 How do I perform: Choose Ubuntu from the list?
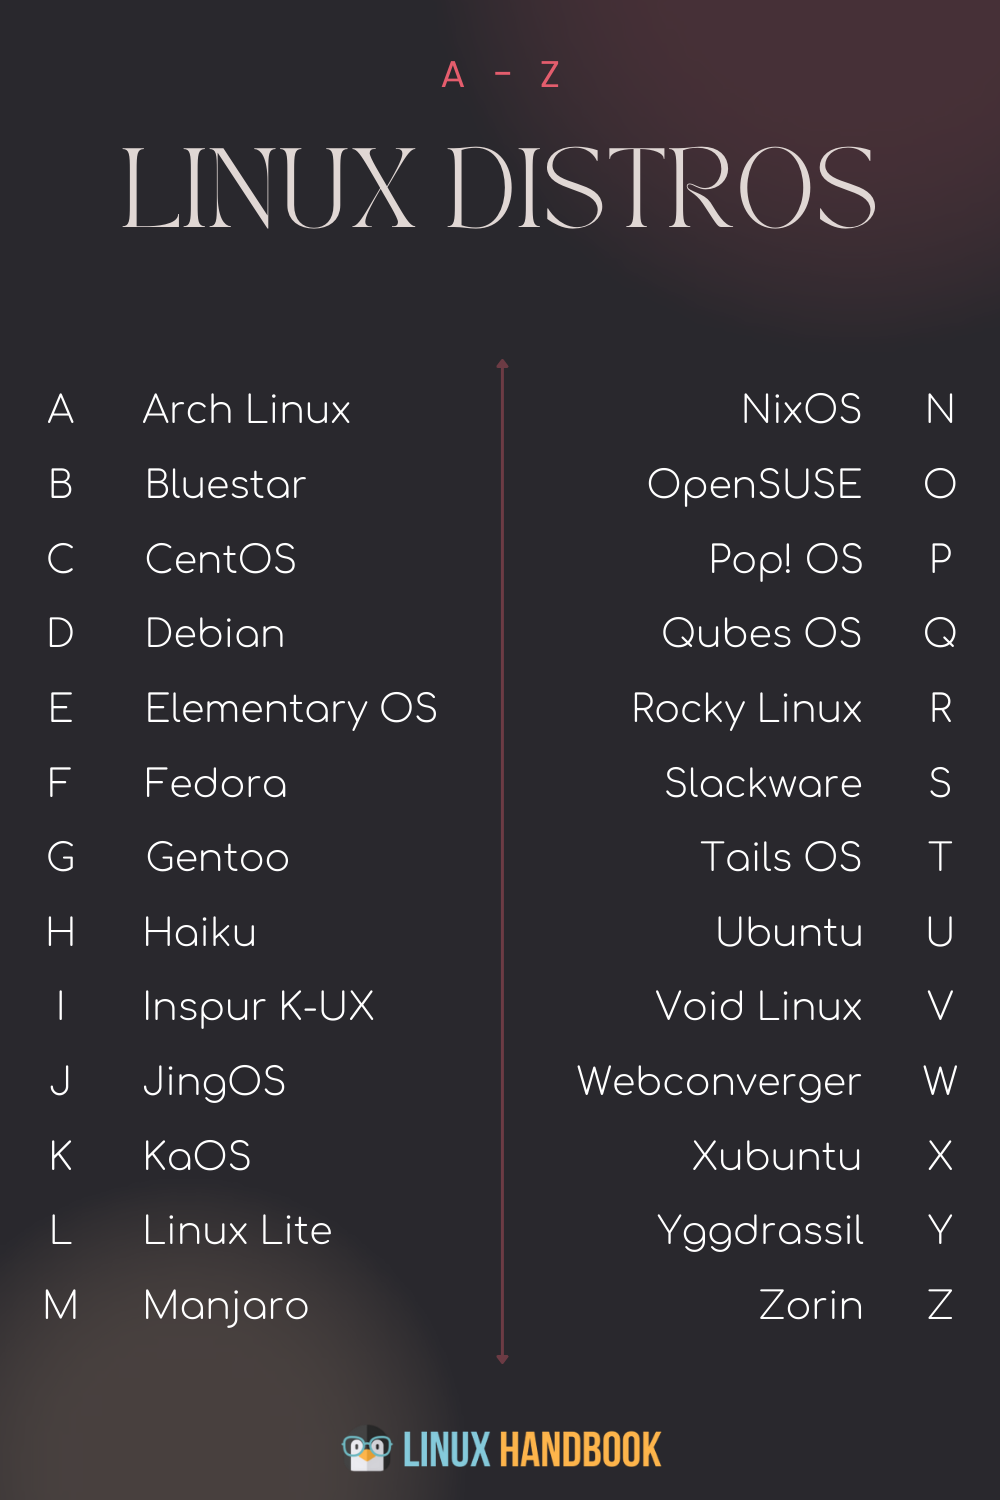[789, 932]
